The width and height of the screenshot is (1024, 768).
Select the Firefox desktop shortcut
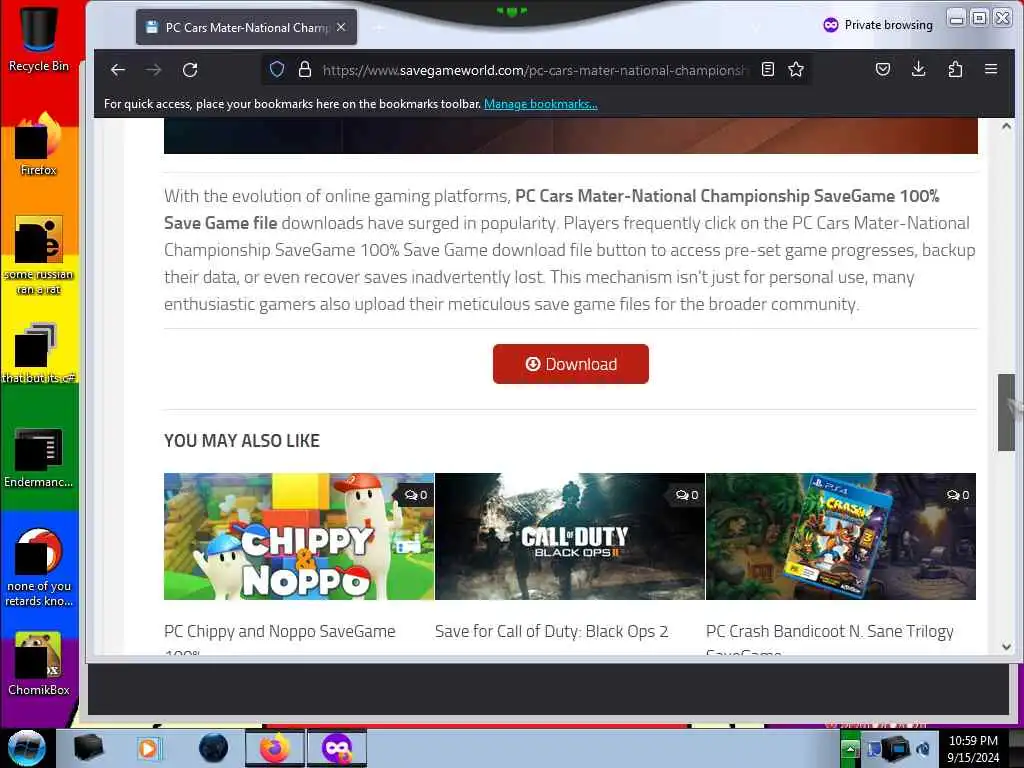39,144
